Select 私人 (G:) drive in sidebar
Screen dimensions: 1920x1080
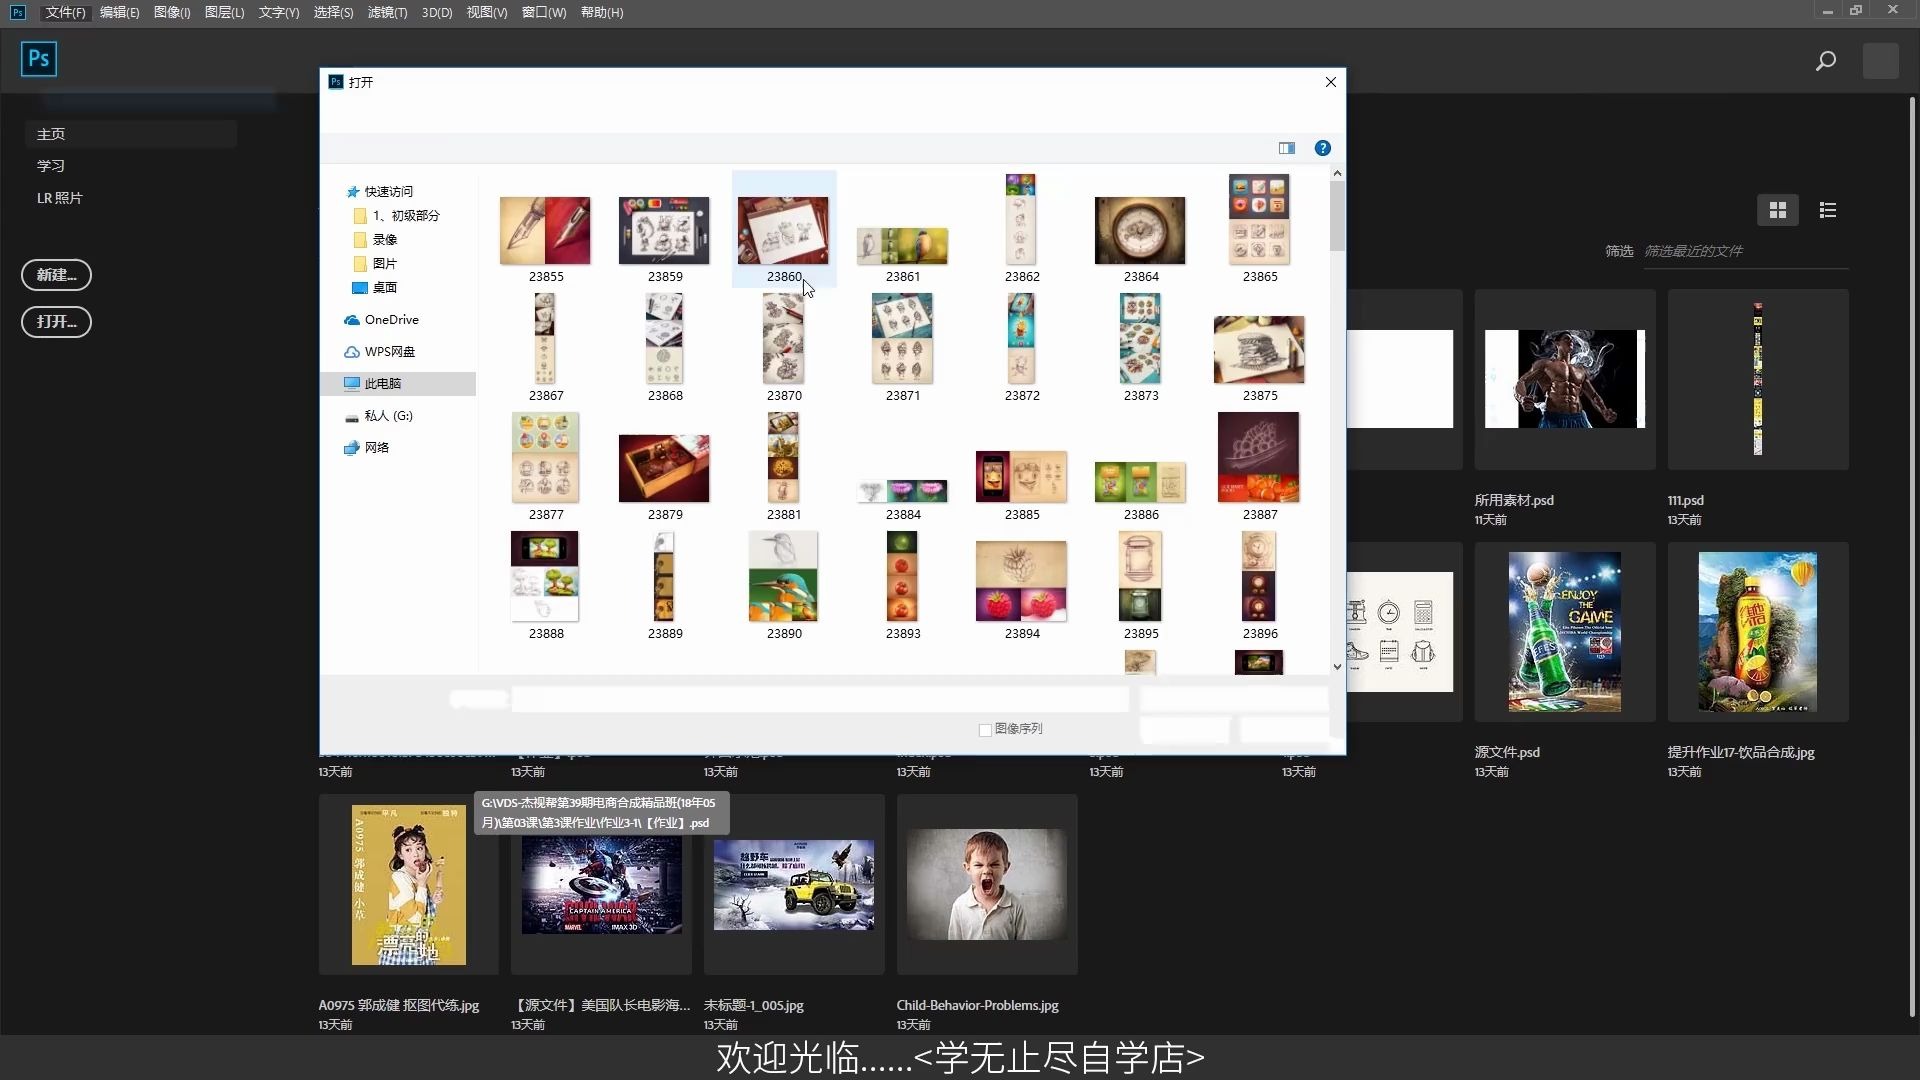point(387,416)
